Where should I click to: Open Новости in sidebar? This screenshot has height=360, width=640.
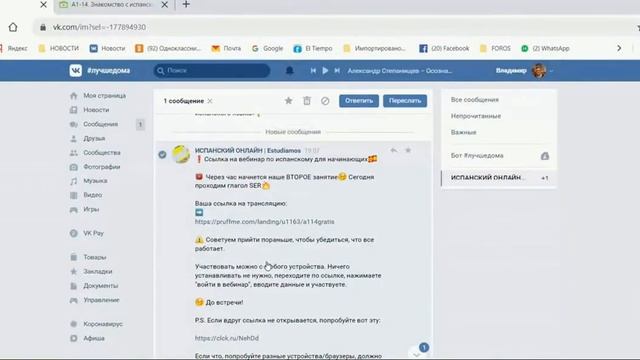click(x=96, y=110)
